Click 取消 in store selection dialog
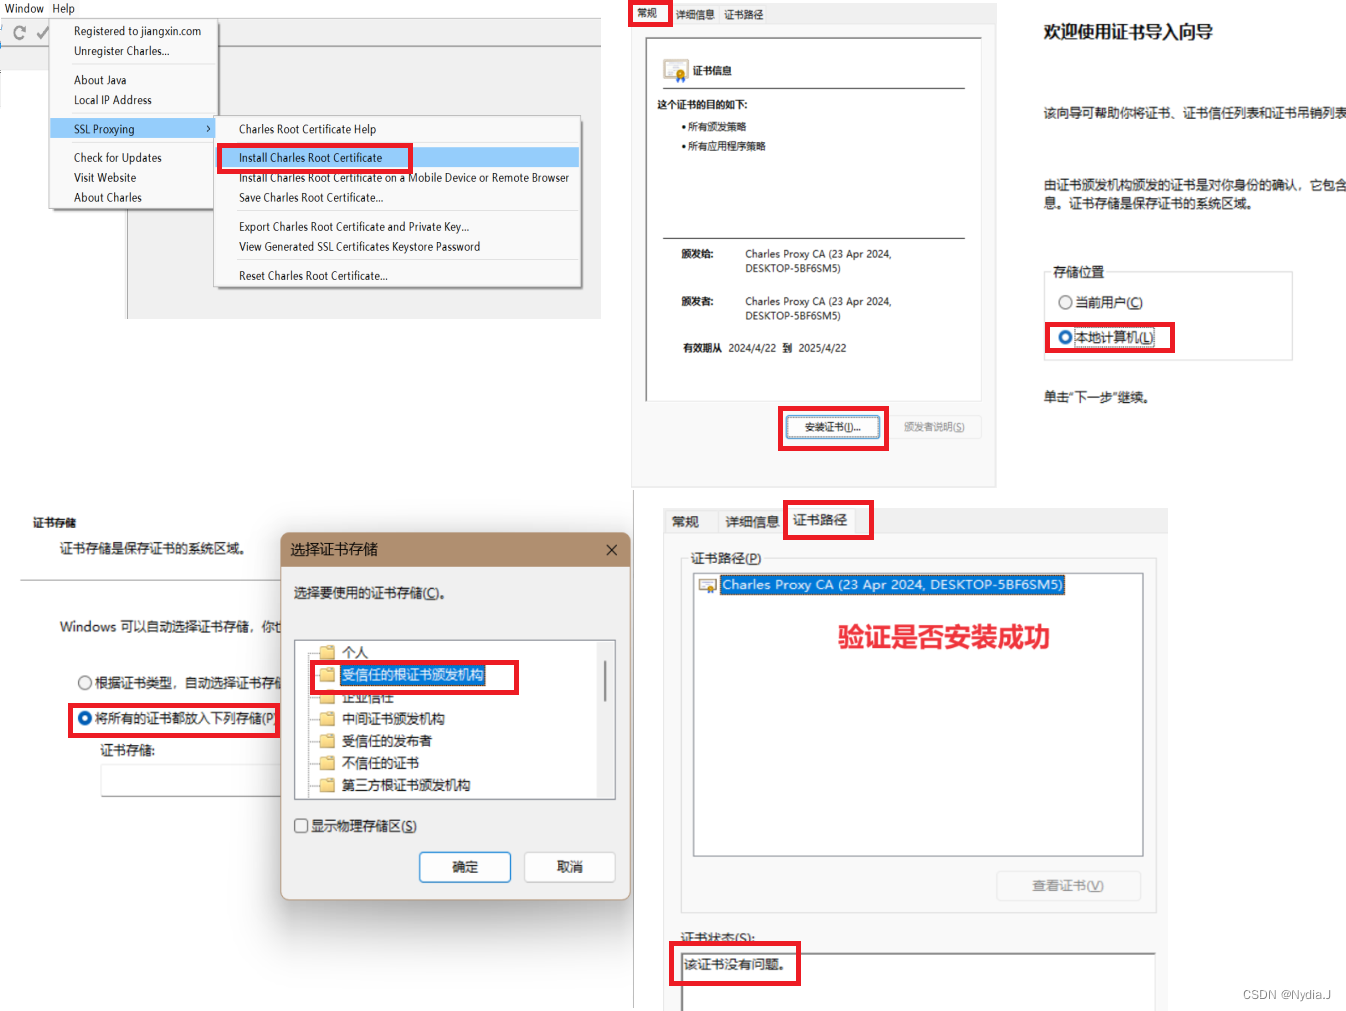This screenshot has width=1346, height=1011. click(570, 867)
